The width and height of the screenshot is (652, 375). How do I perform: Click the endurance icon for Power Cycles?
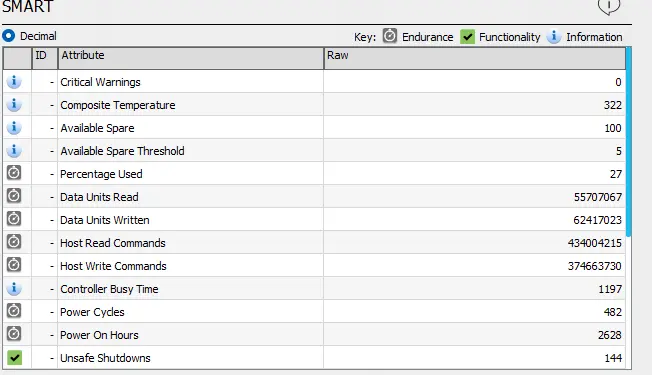[14, 311]
